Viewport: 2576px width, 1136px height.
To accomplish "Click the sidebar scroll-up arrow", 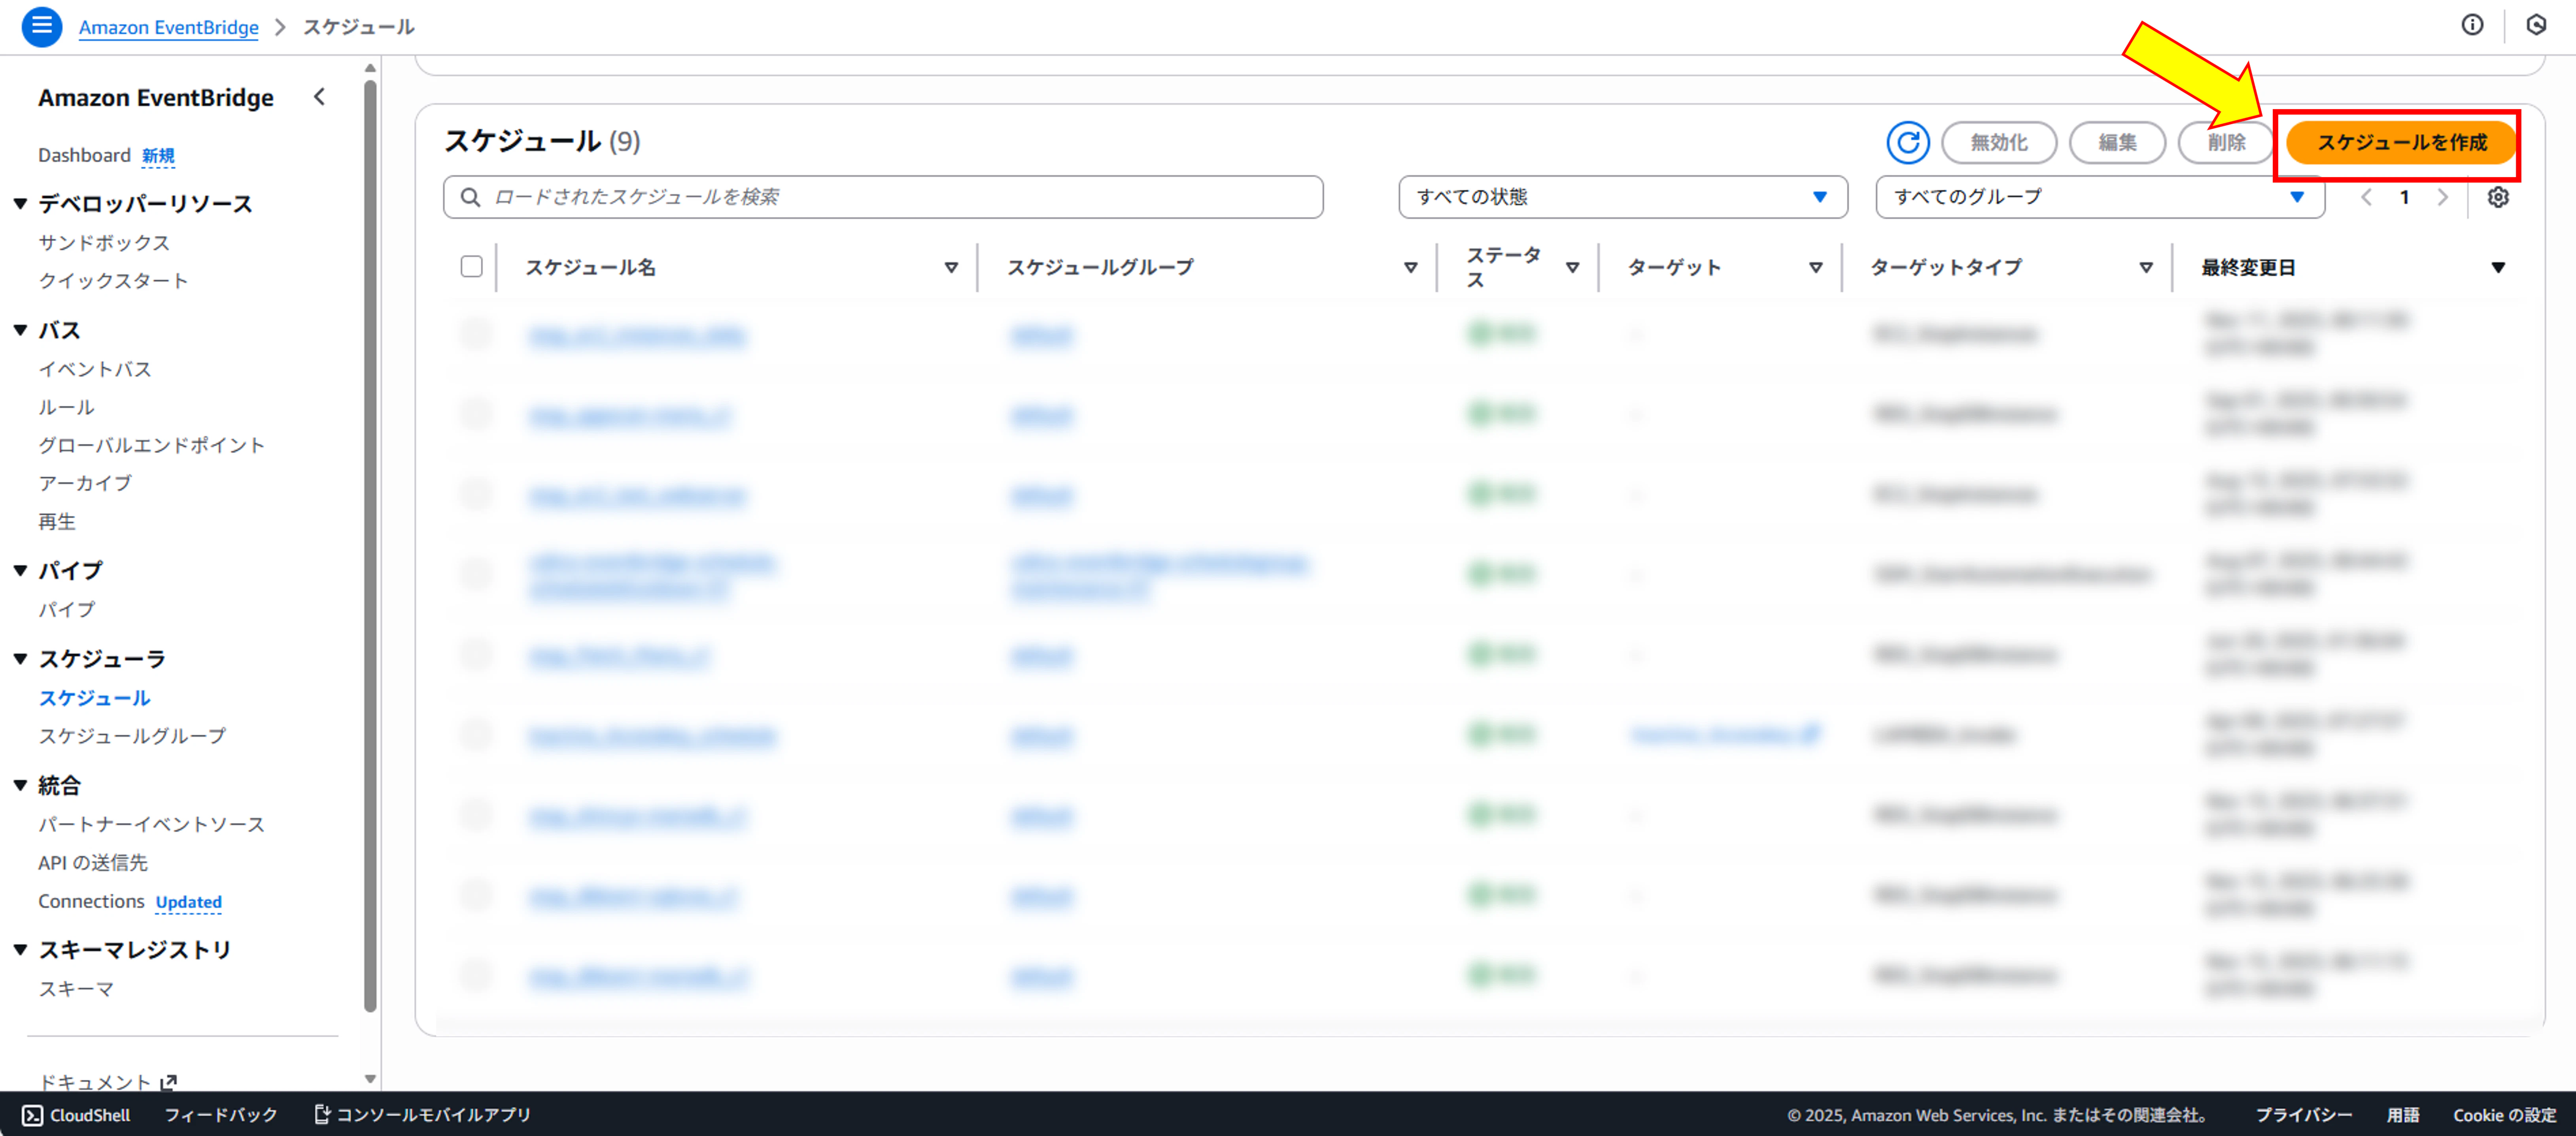I will [370, 68].
